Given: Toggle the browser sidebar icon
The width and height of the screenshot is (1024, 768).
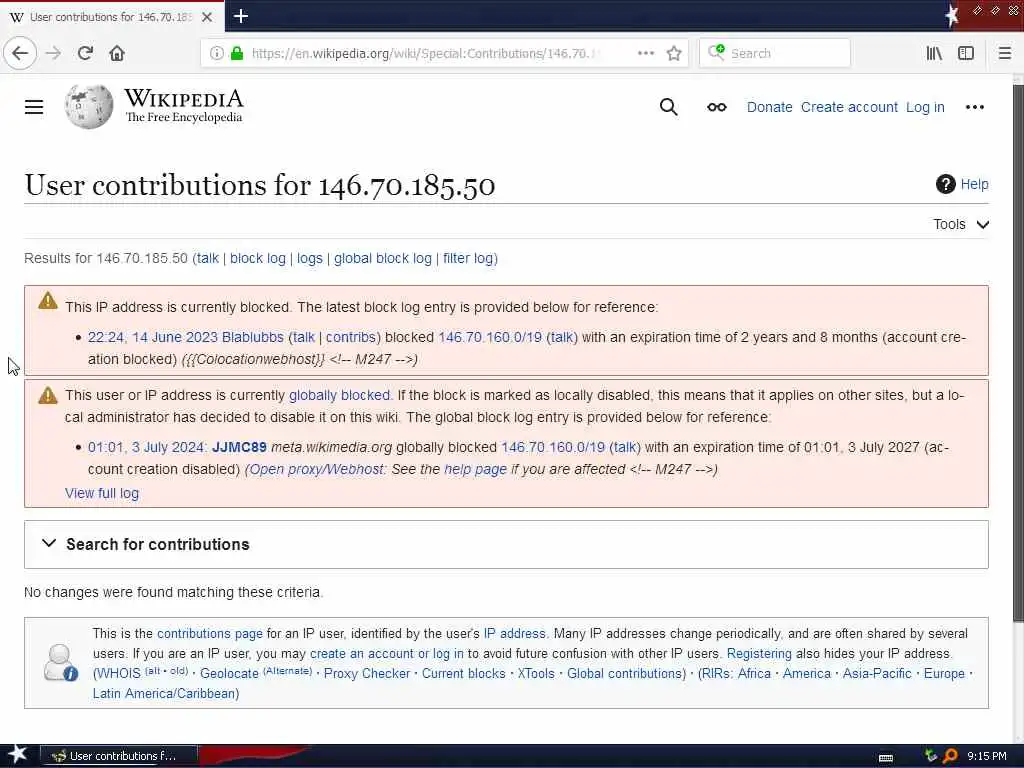Looking at the screenshot, I should tap(966, 53).
